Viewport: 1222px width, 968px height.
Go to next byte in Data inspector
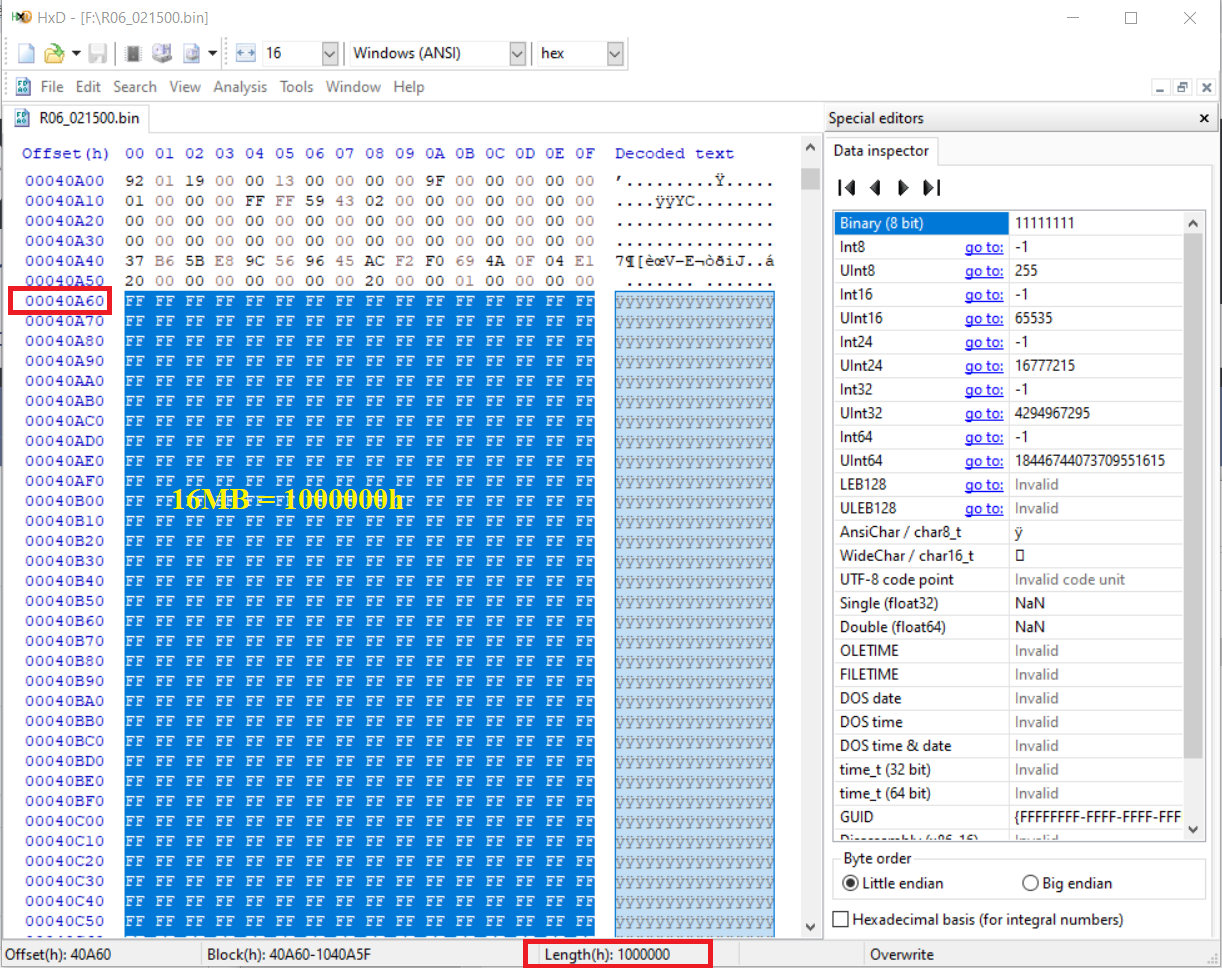point(904,187)
